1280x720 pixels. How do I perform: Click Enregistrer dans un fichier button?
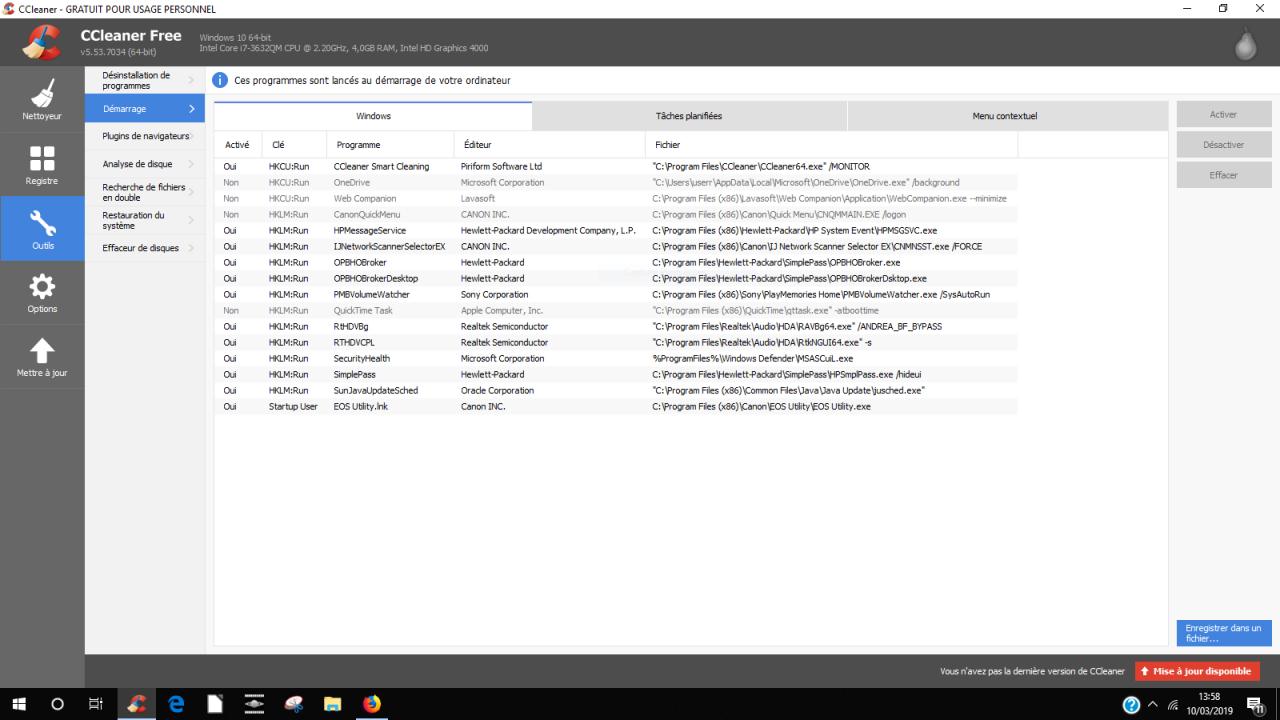click(x=1224, y=633)
